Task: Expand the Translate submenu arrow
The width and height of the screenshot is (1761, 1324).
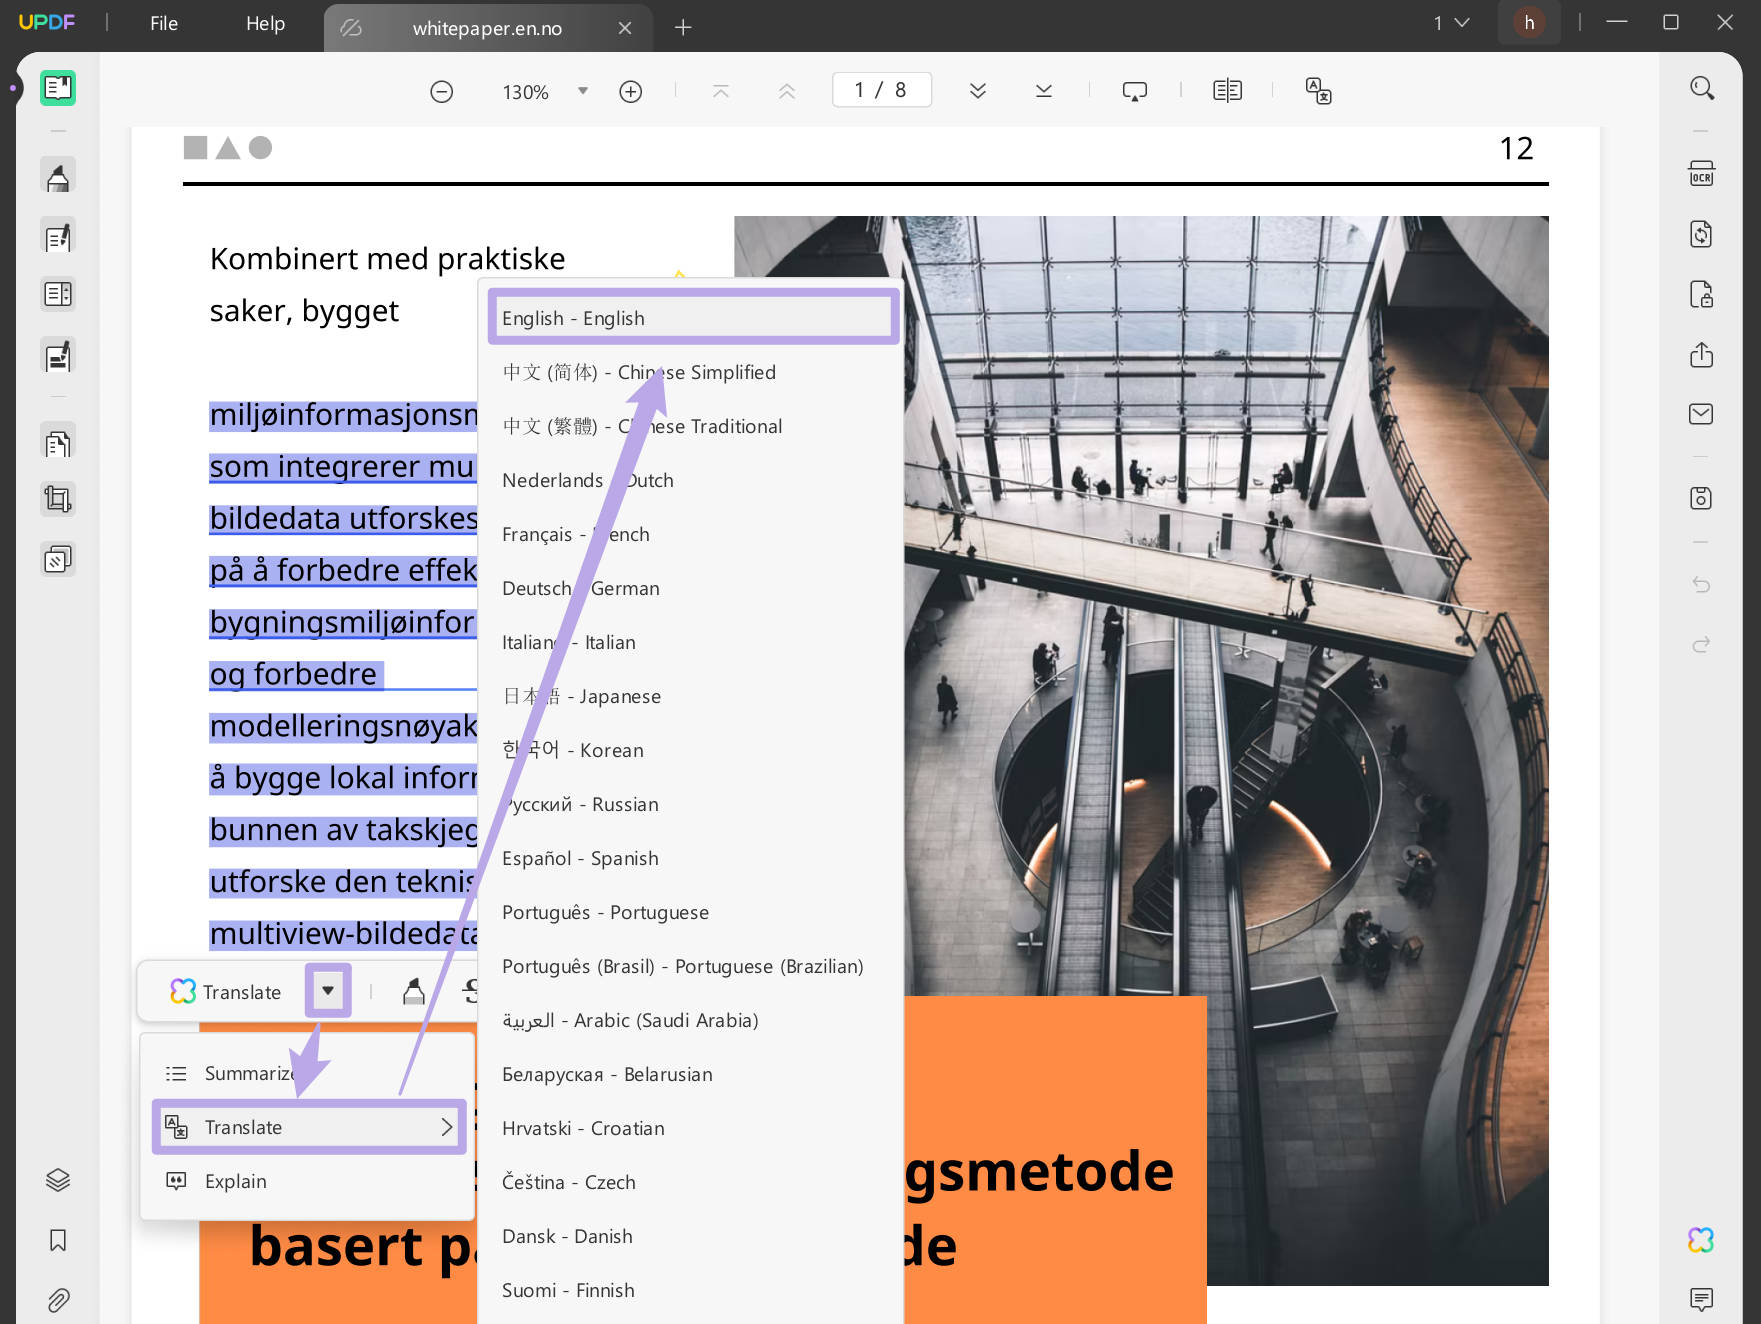Action: coord(447,1127)
